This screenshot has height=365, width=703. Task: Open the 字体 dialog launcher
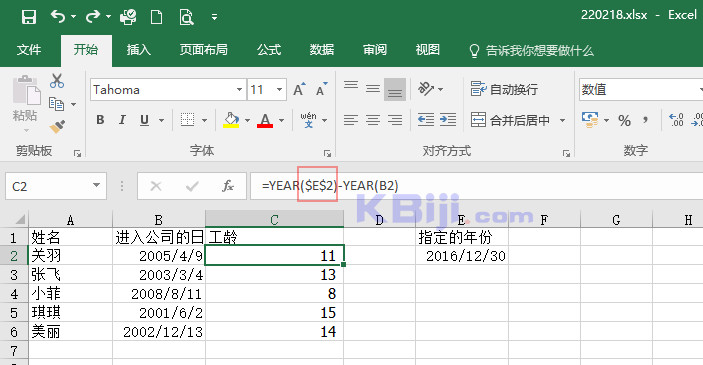[327, 154]
